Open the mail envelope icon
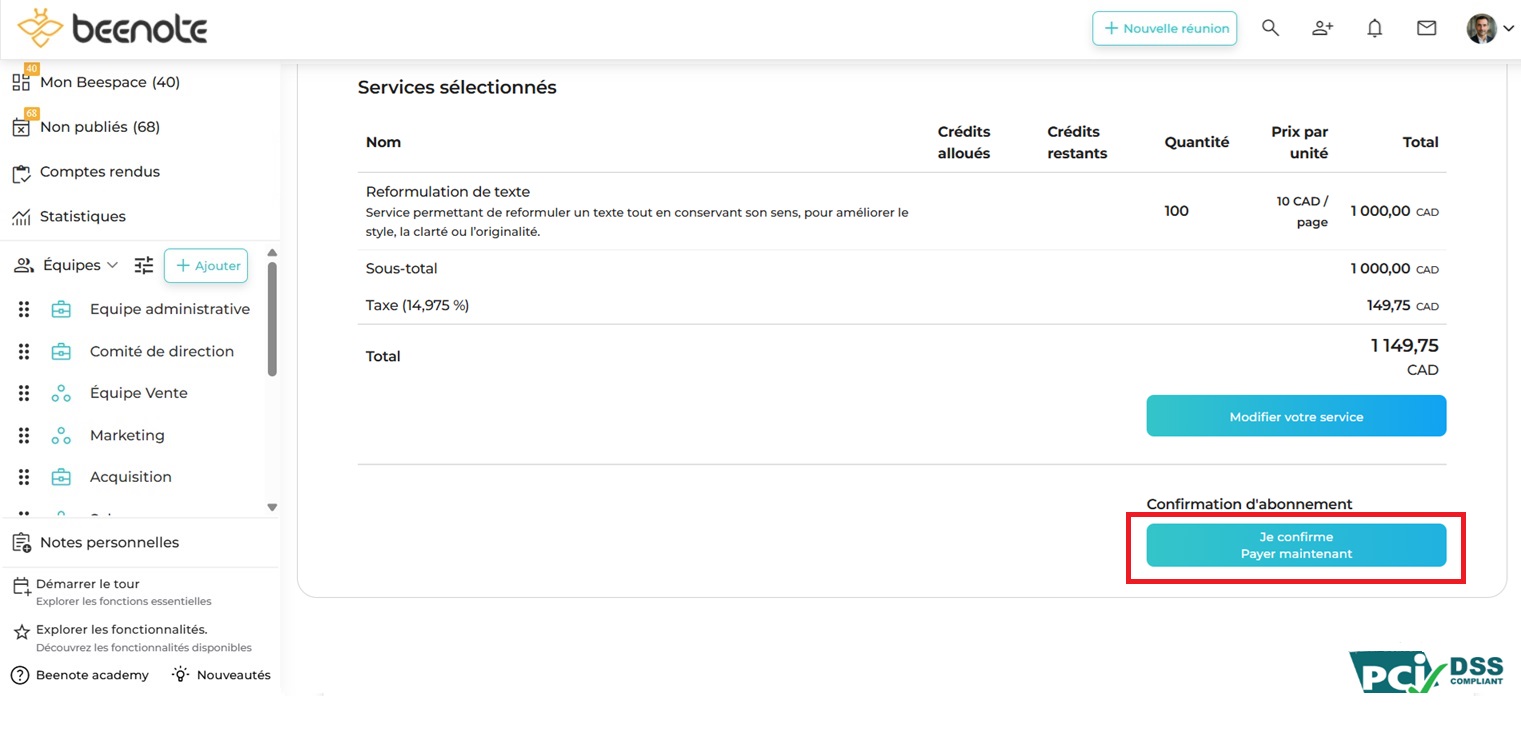This screenshot has width=1521, height=729. (x=1427, y=28)
